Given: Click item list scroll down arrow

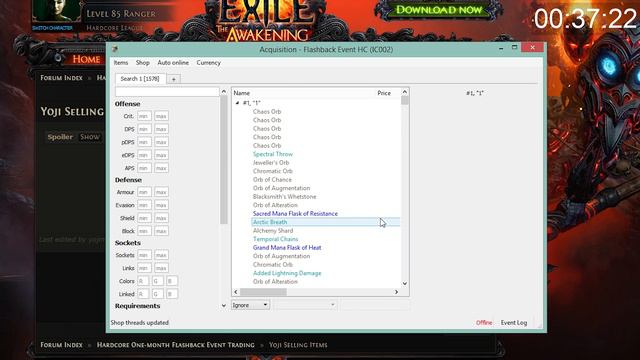Looking at the screenshot, I should [404, 283].
